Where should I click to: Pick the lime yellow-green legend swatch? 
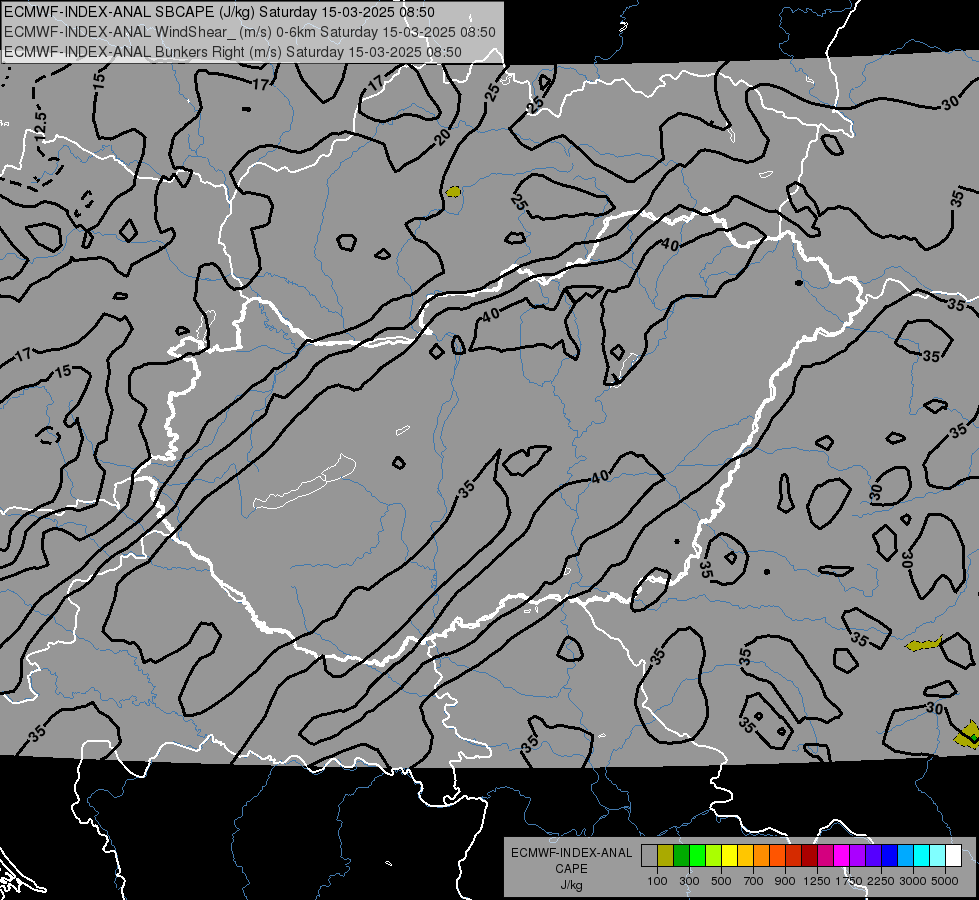pos(714,856)
